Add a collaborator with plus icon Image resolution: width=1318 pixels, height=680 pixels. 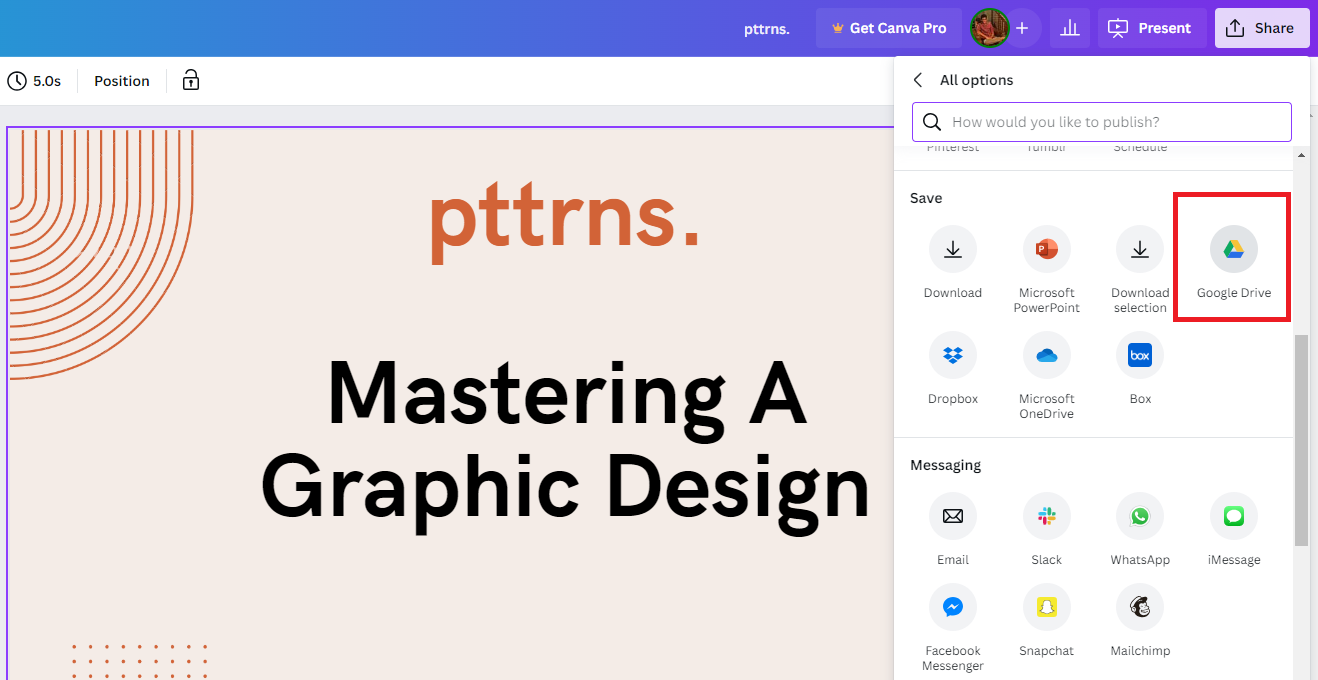tap(1022, 28)
